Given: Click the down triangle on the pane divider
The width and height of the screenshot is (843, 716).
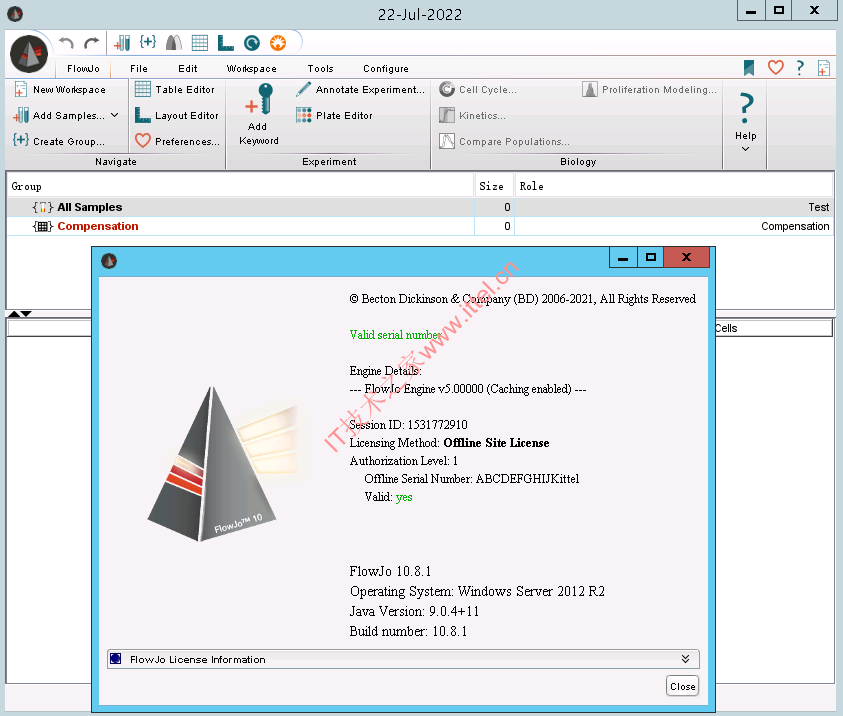Looking at the screenshot, I should [26, 314].
